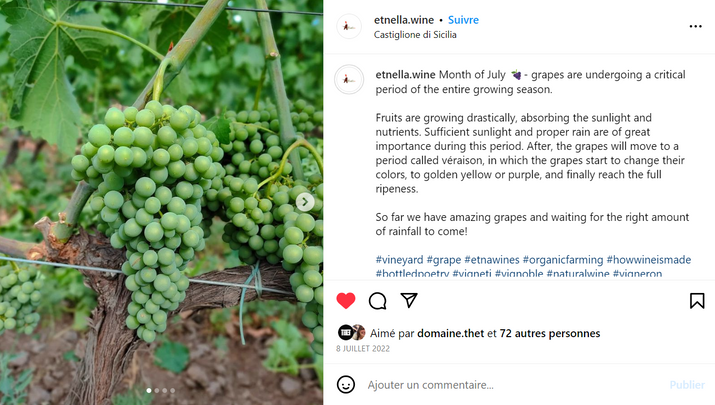
Task: Open the more options ellipsis menu
Action: [x=695, y=27]
